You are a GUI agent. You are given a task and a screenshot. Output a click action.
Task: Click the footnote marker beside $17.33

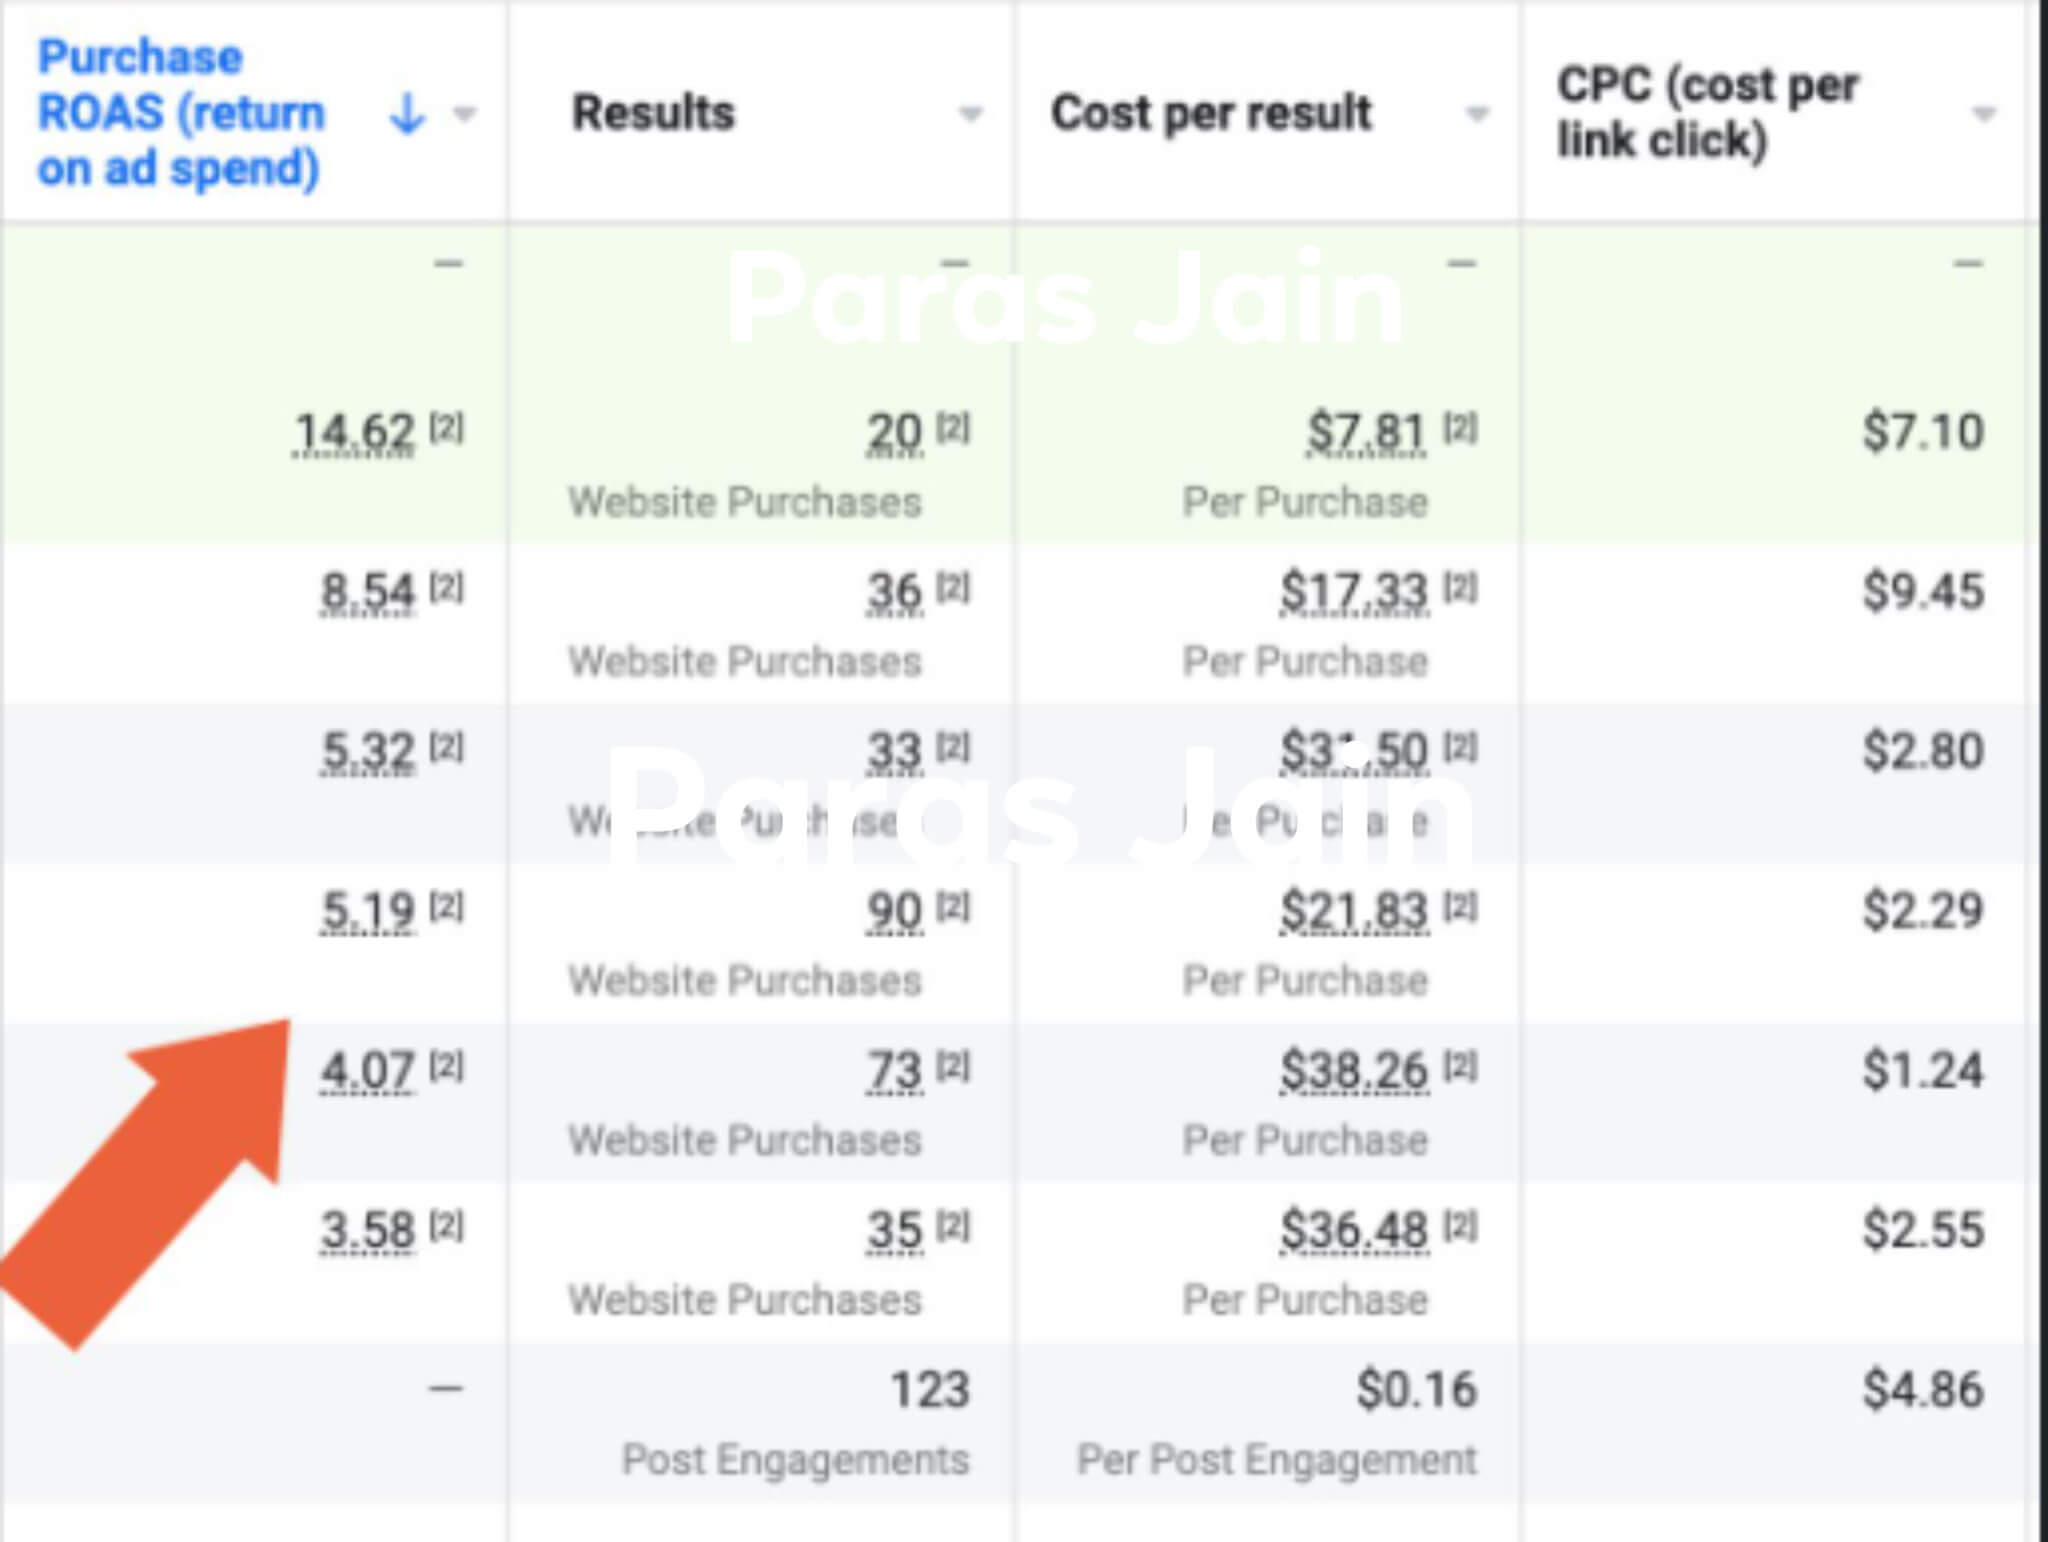1460,587
